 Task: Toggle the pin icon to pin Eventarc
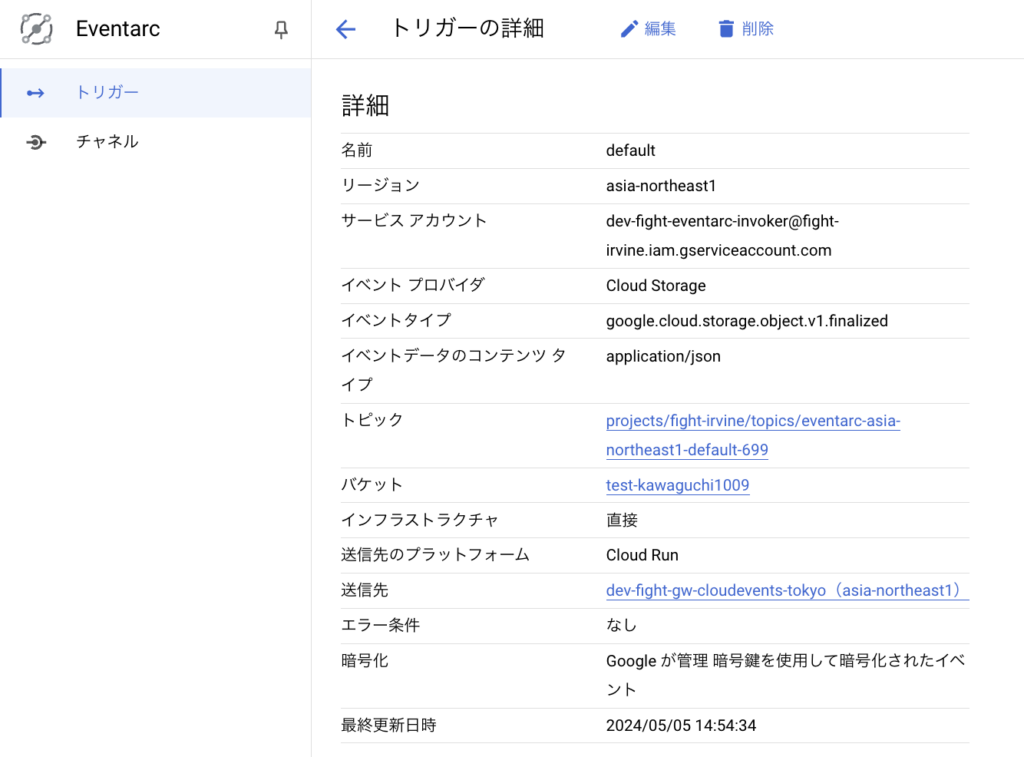coord(282,29)
